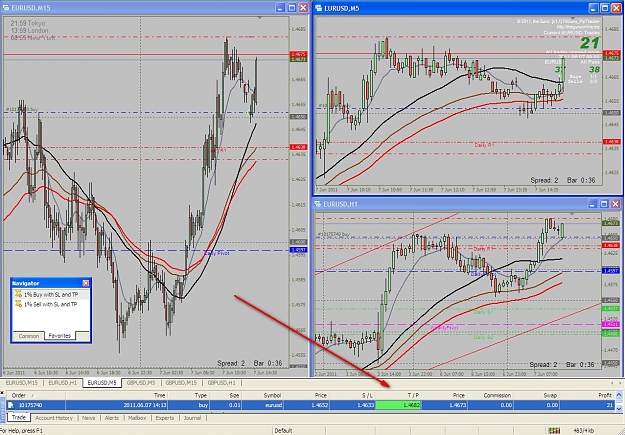Maximize the EURUSD,M15 chart window
The image size is (625, 435).
coord(292,8)
